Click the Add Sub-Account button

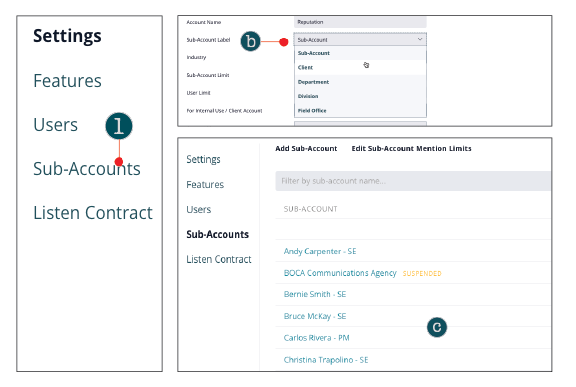pyautogui.click(x=306, y=149)
